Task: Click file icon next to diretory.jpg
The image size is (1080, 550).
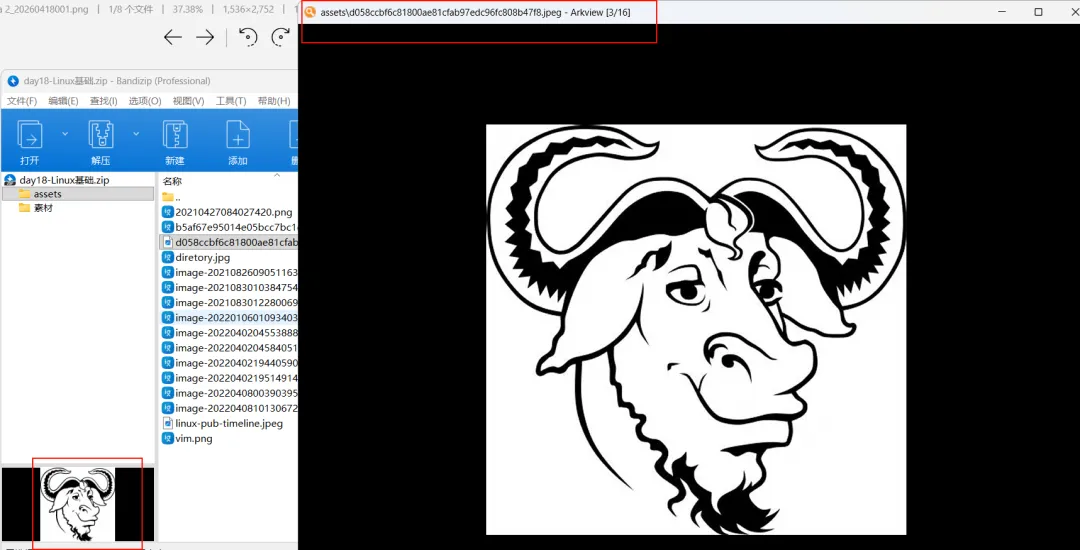Action: [167, 257]
